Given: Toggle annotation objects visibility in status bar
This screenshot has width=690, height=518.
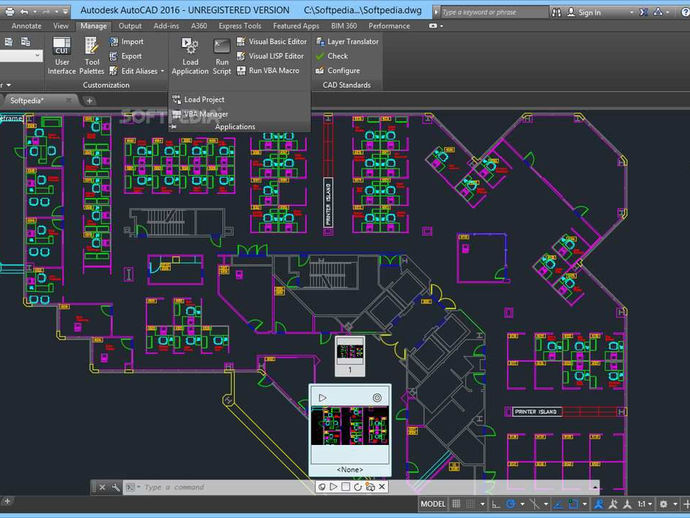Looking at the screenshot, I should [598, 504].
